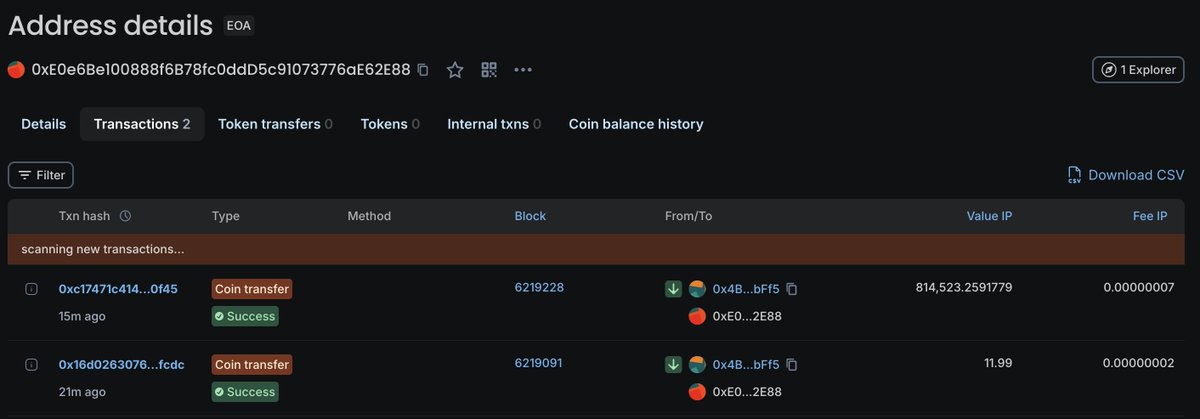Select the fee 0.00000007

[1139, 288]
